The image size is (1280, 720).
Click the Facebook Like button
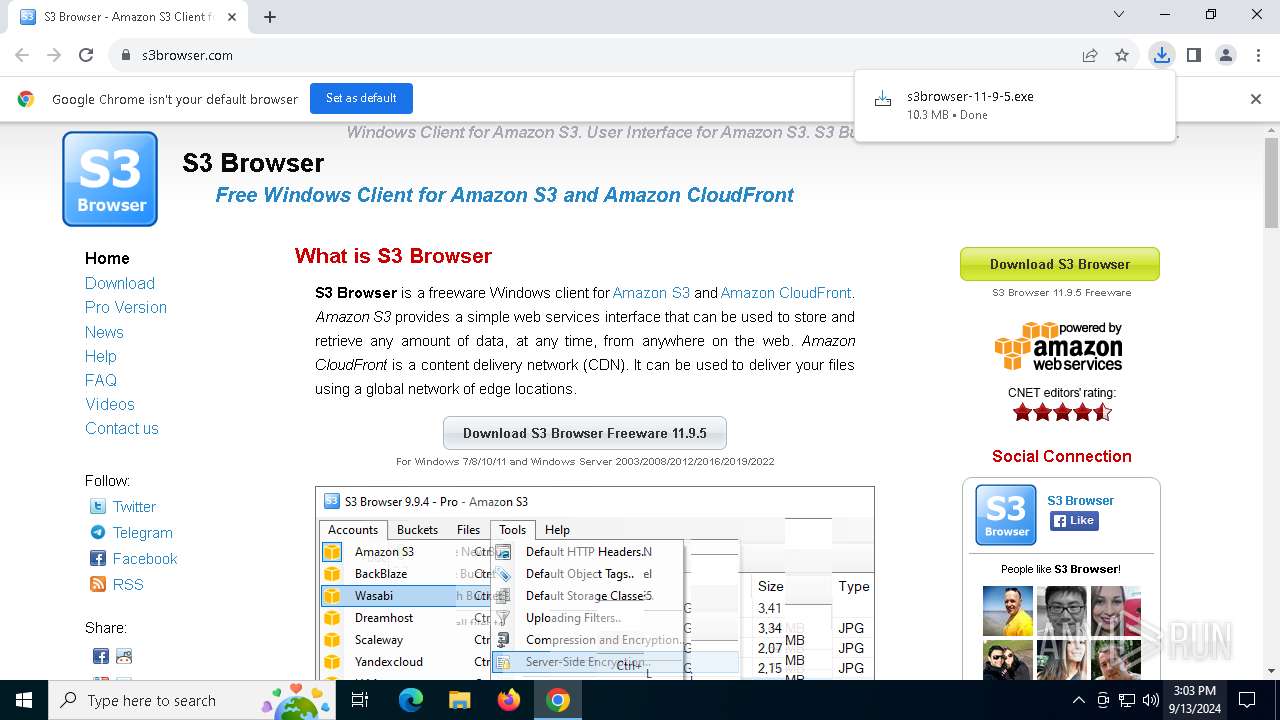tap(1074, 521)
